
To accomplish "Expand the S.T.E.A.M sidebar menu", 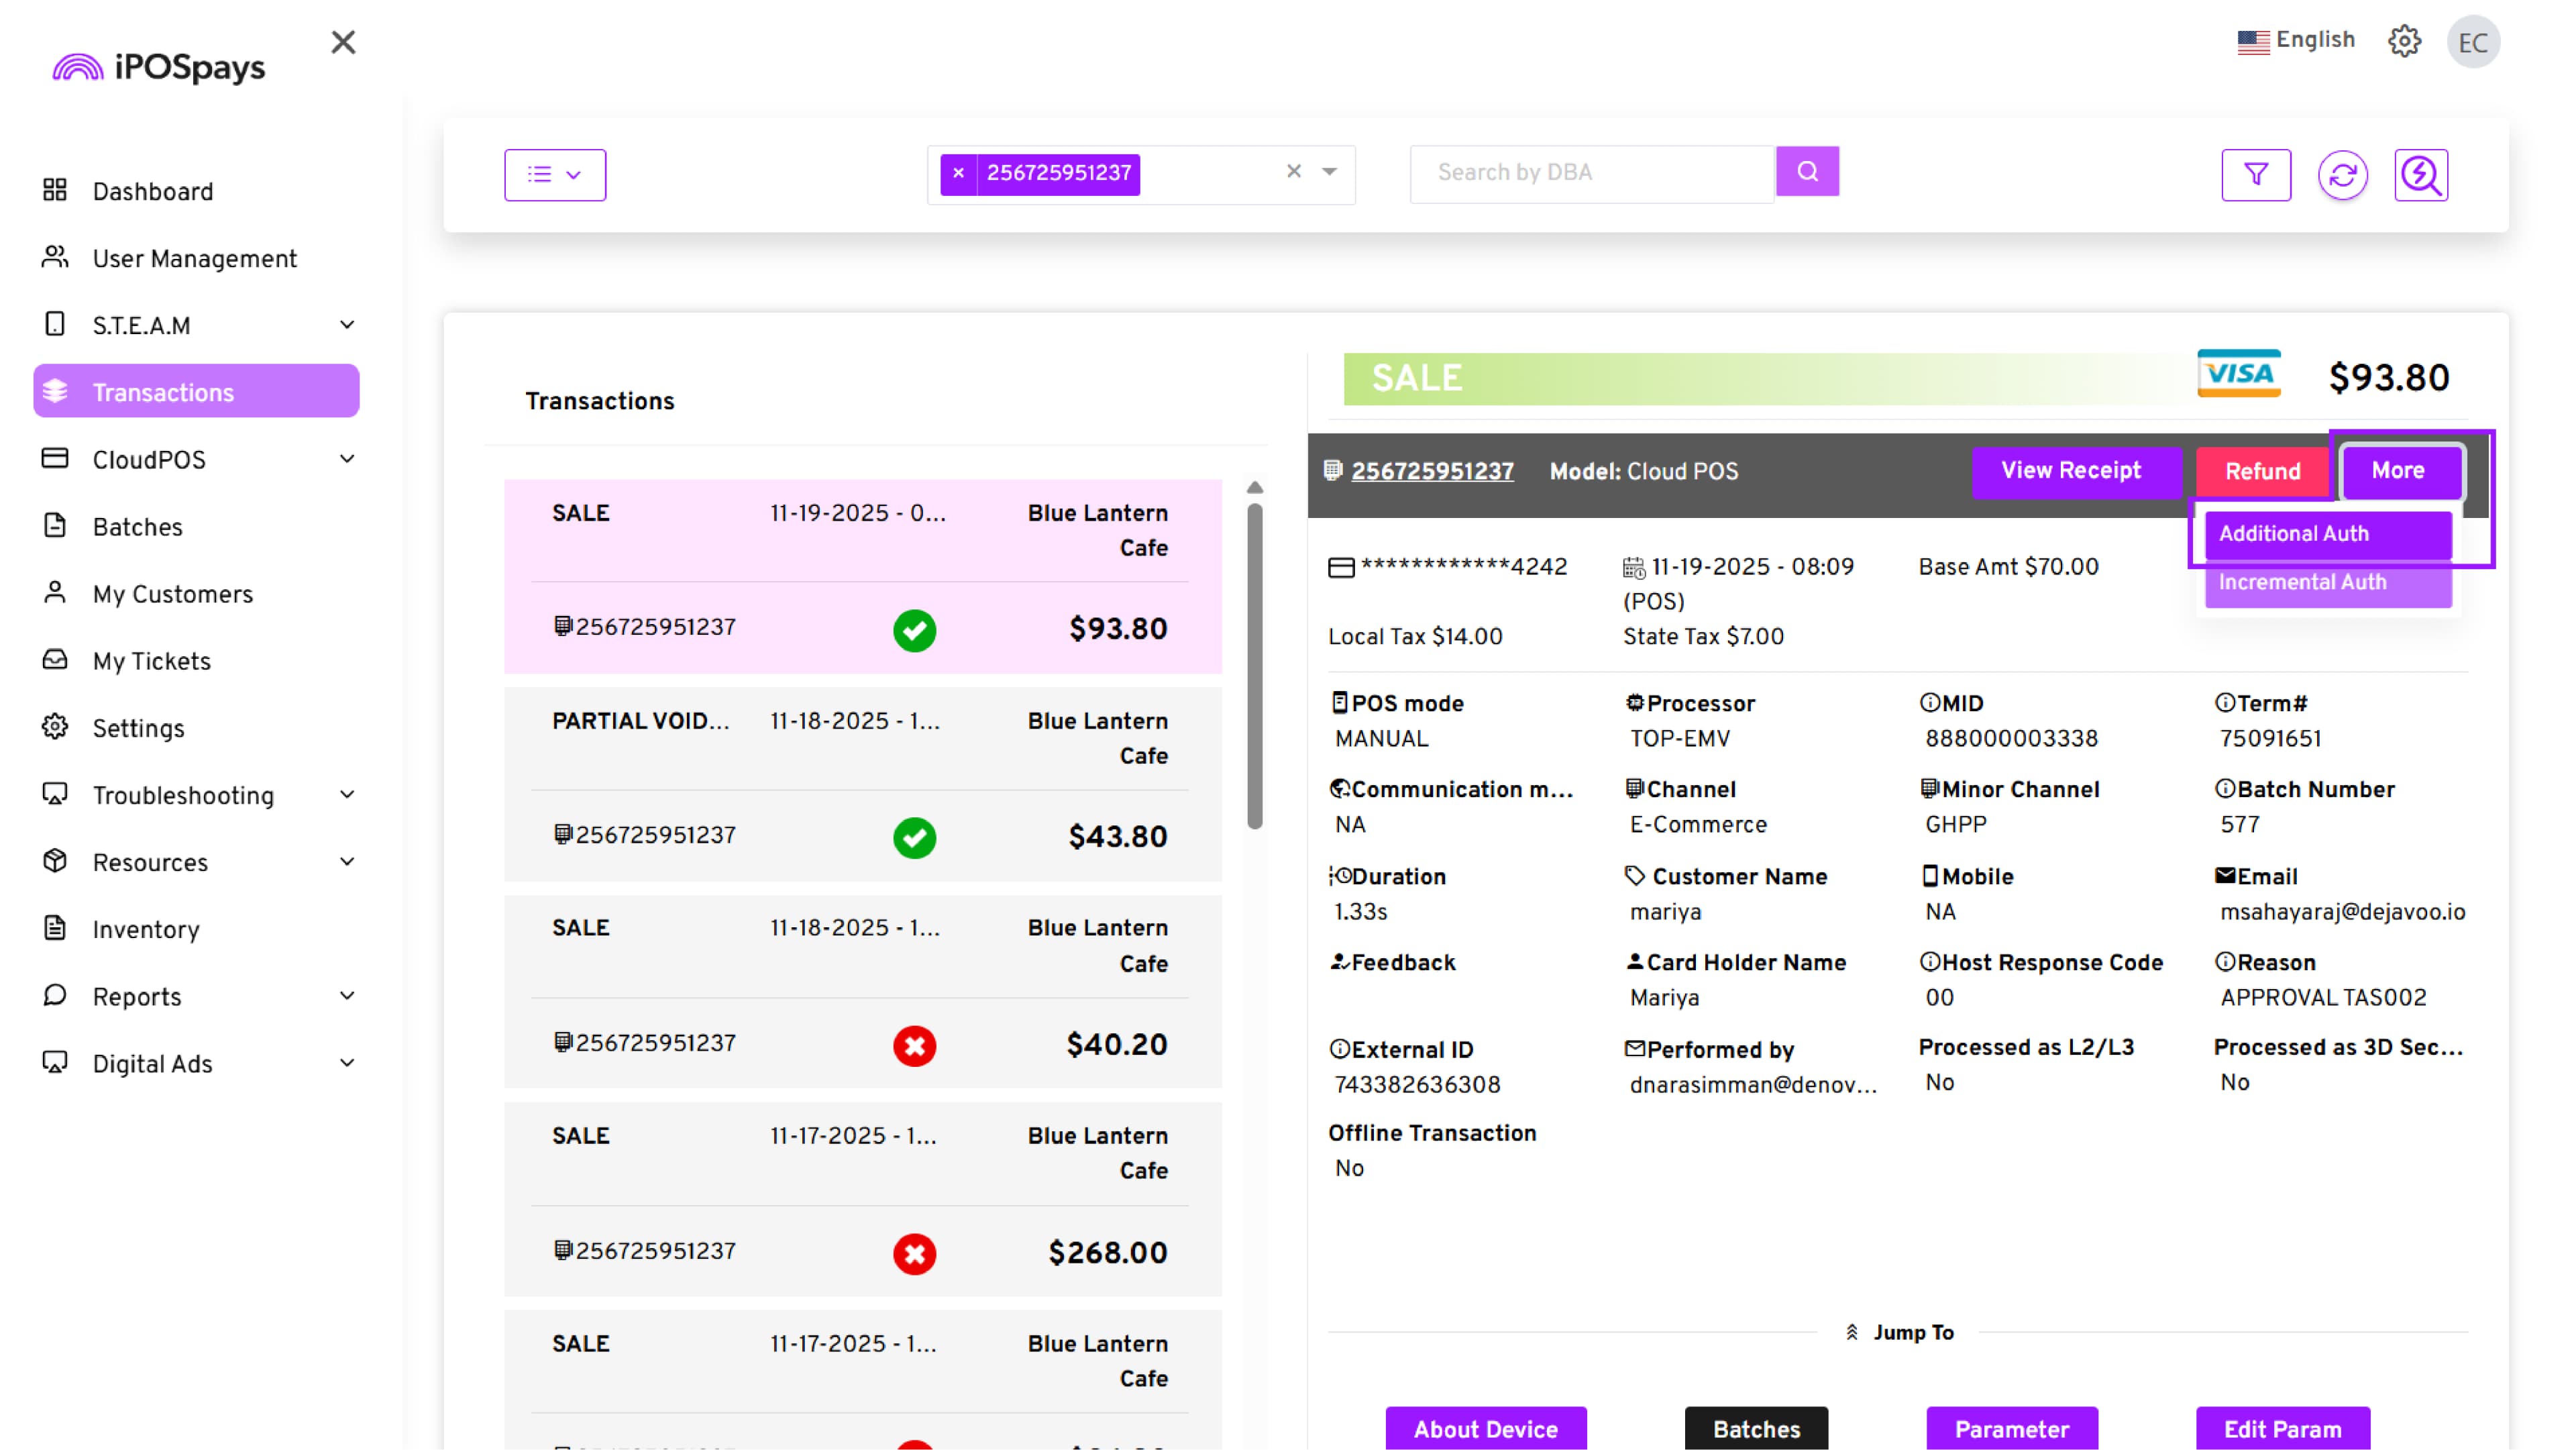I will [346, 325].
